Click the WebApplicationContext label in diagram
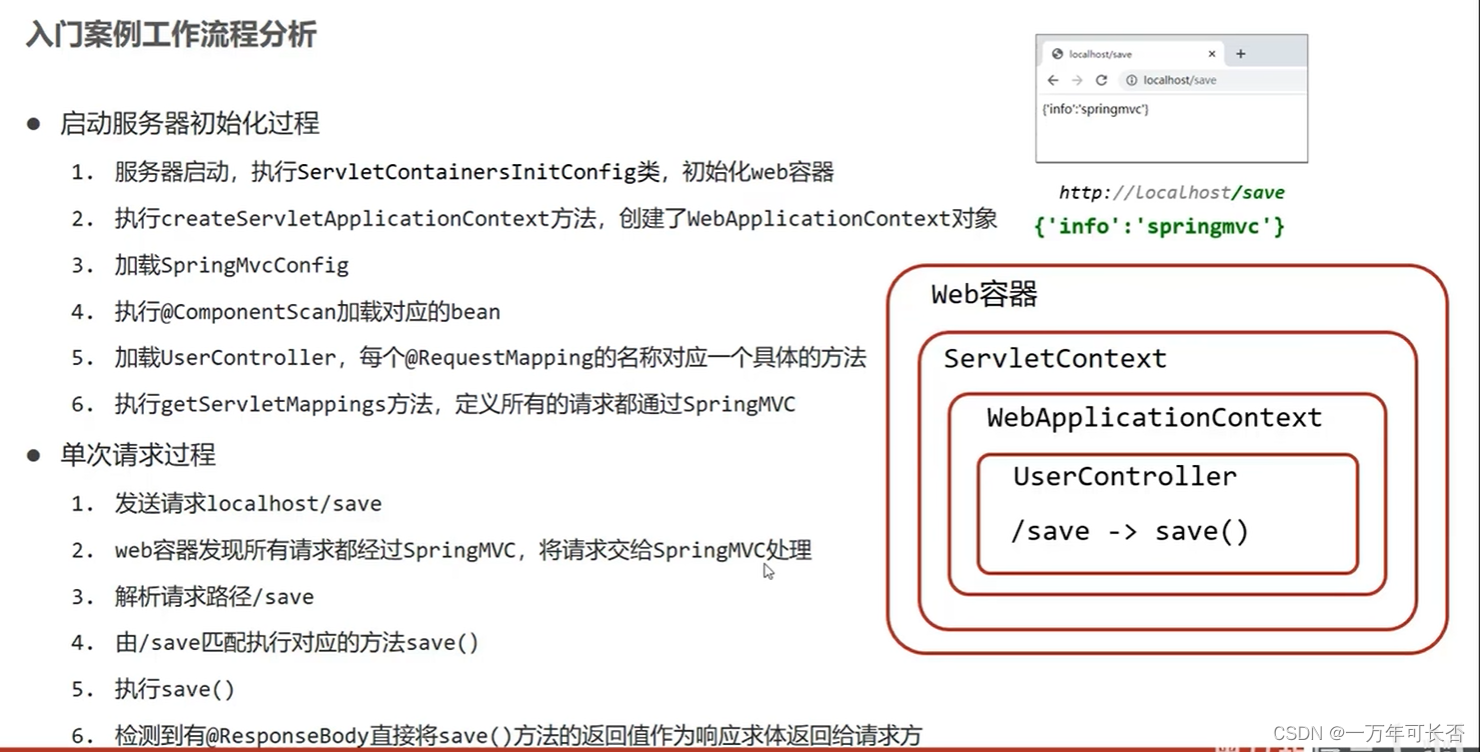The width and height of the screenshot is (1480, 752). click(1154, 417)
